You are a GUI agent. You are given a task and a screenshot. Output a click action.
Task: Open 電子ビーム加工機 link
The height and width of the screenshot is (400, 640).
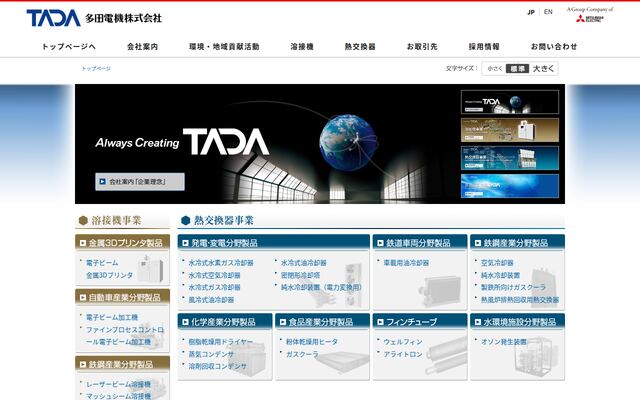click(x=112, y=317)
